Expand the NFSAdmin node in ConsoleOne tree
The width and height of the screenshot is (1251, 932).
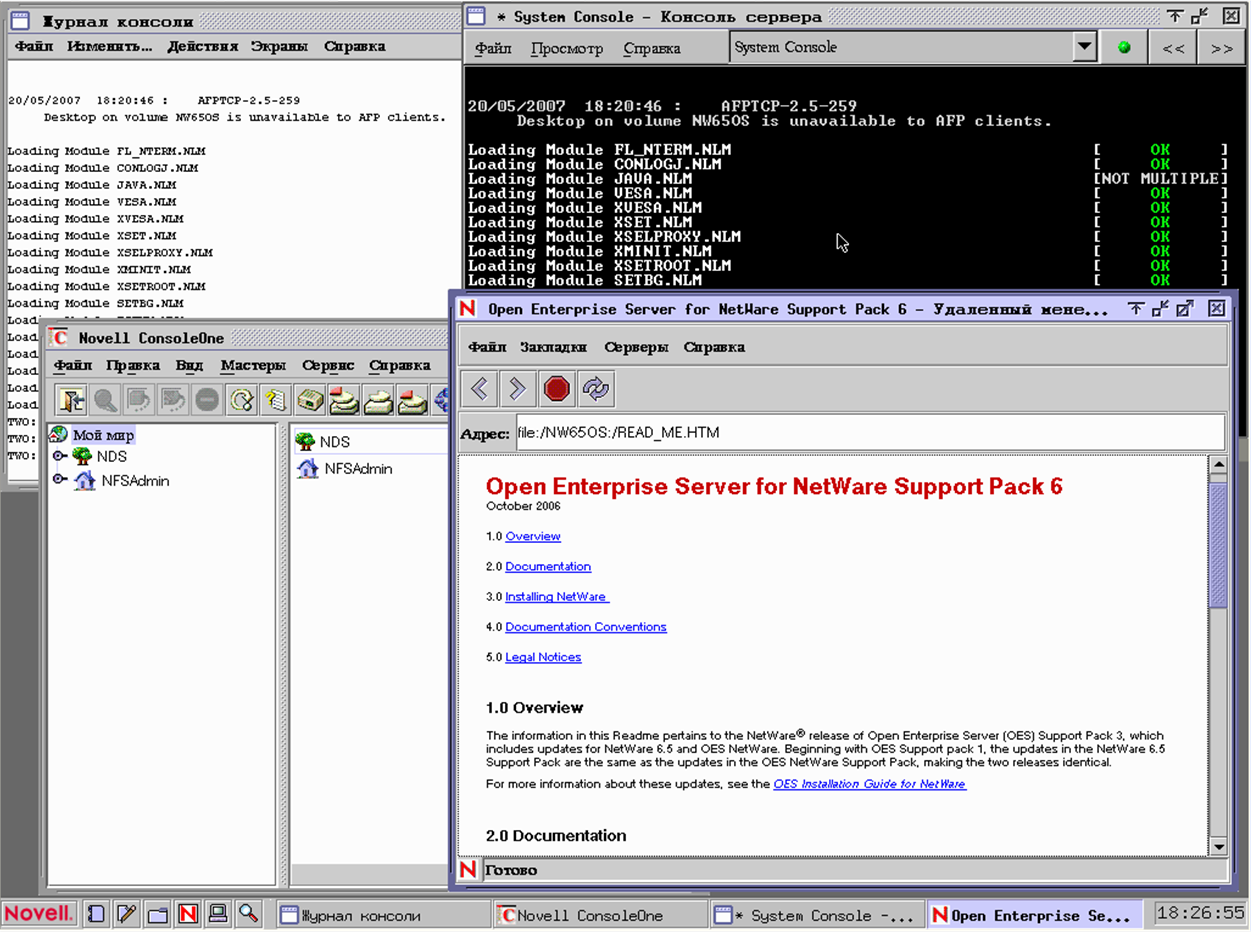[59, 480]
